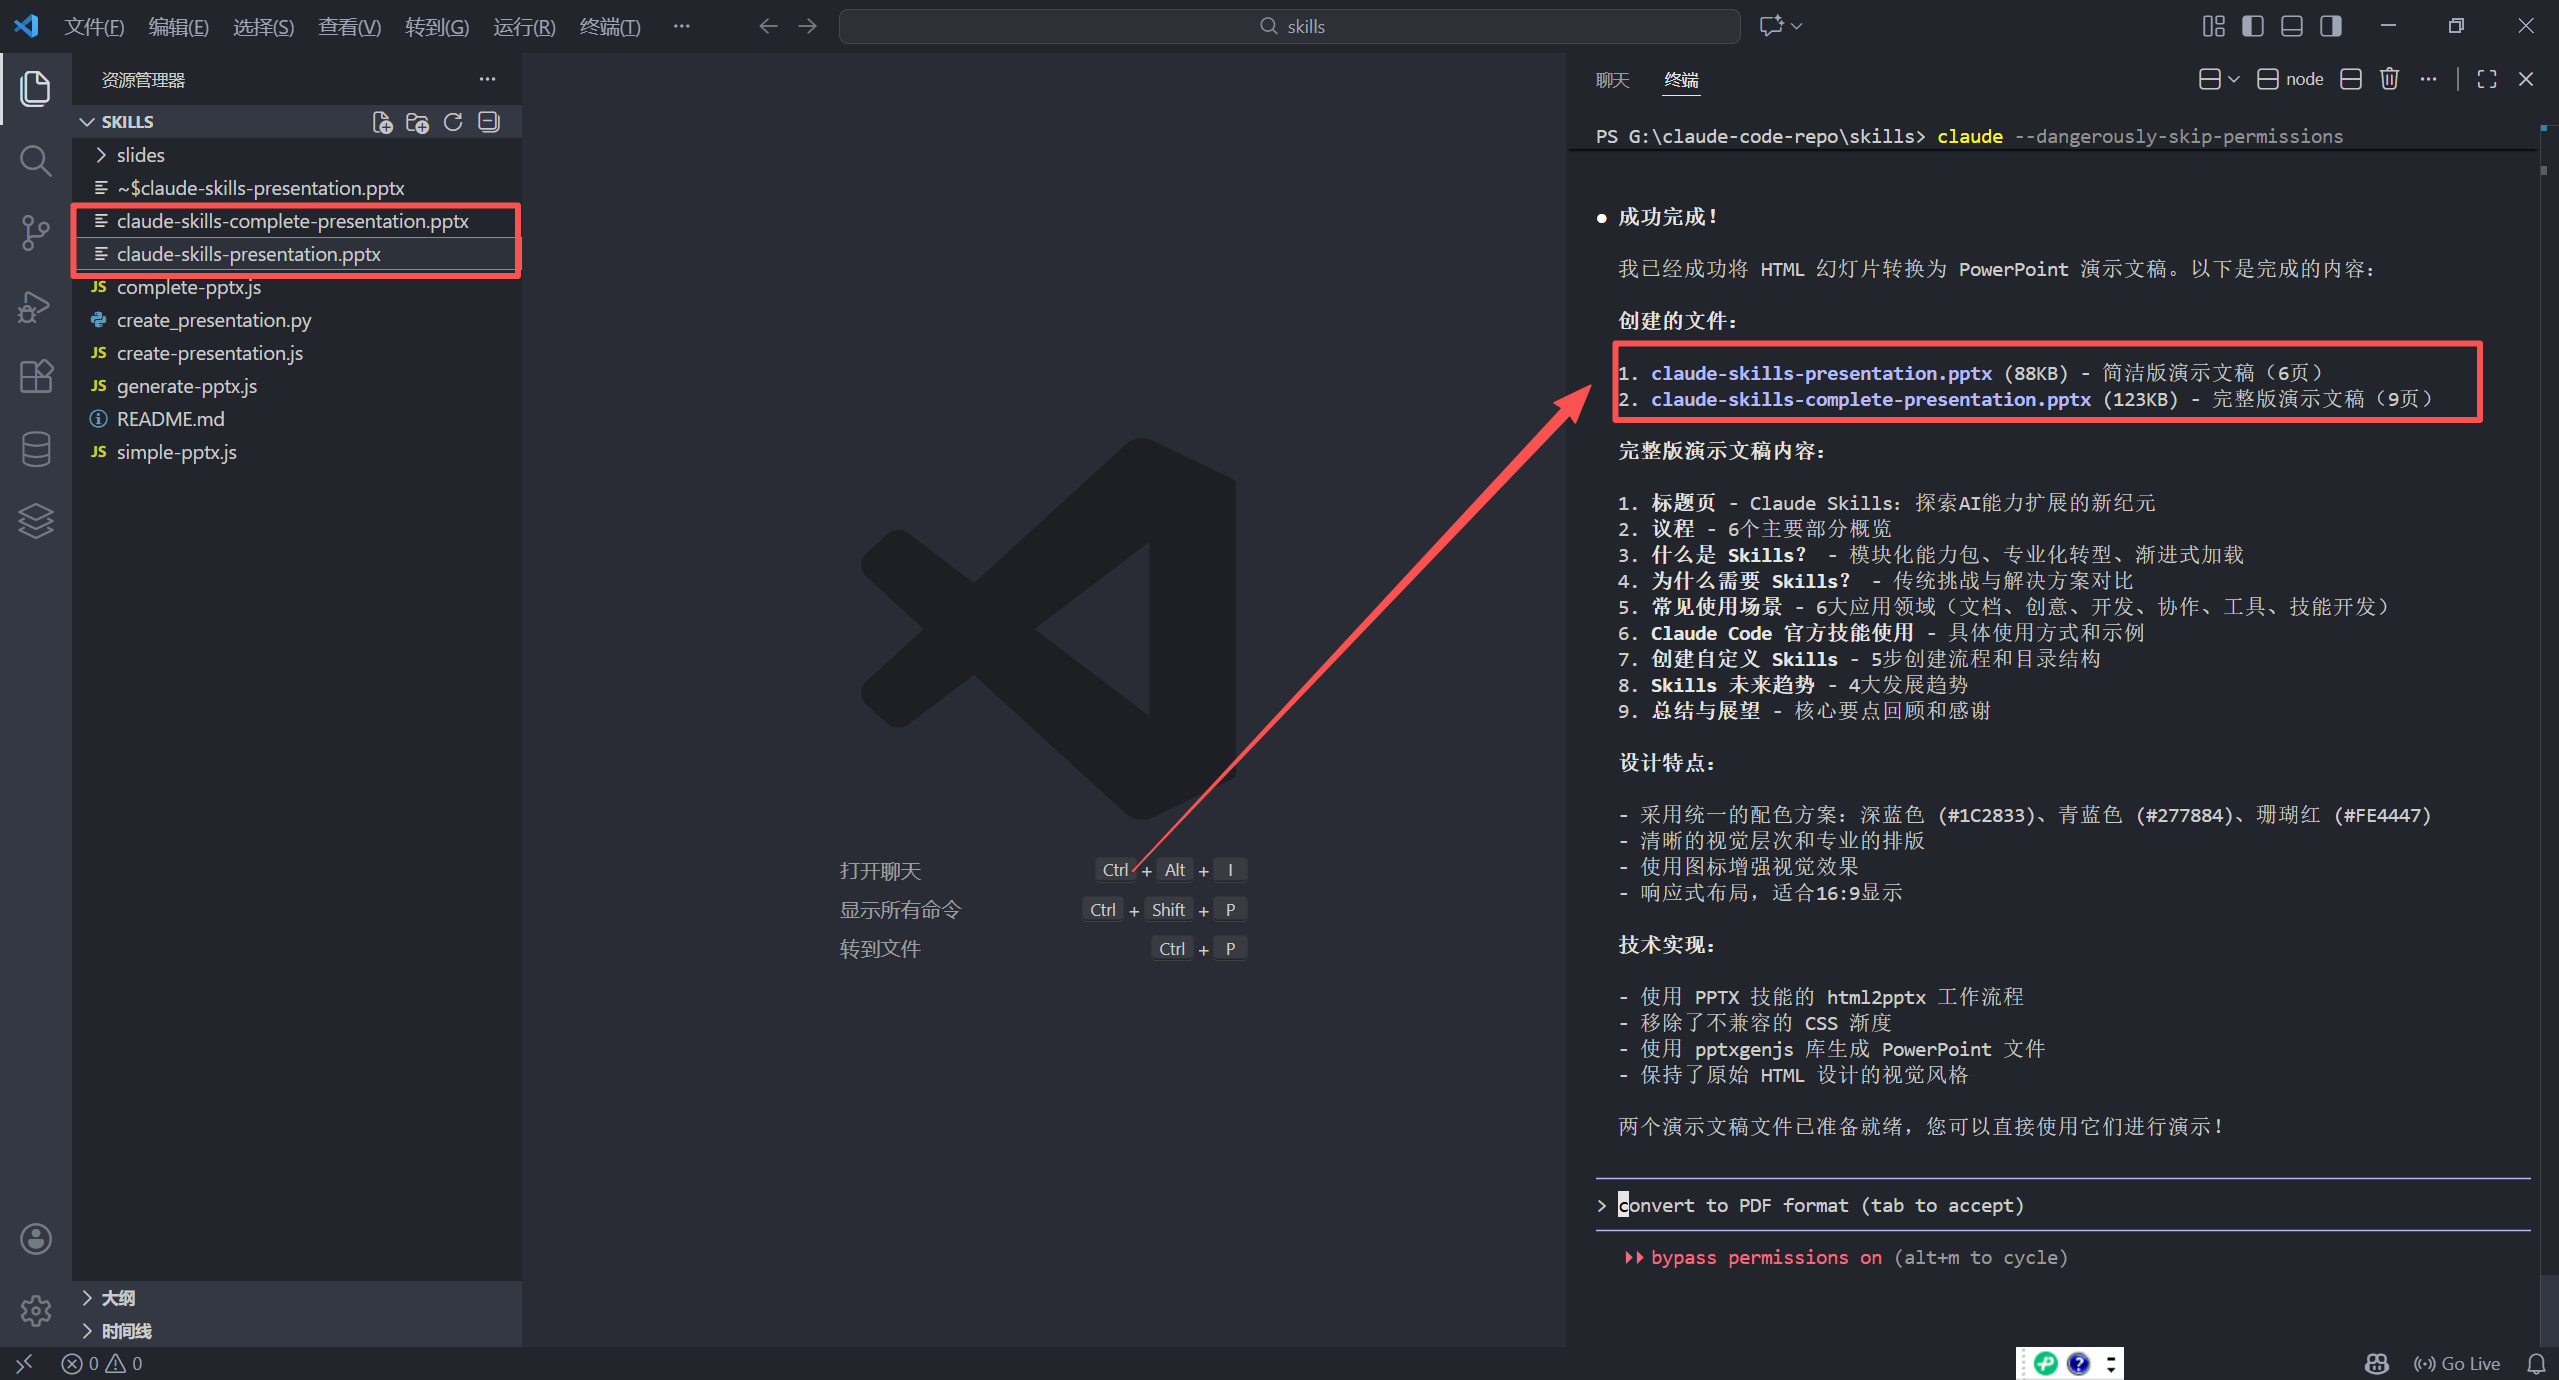The width and height of the screenshot is (2559, 1380).
Task: Open create-presentation.js file
Action: pyautogui.click(x=209, y=353)
